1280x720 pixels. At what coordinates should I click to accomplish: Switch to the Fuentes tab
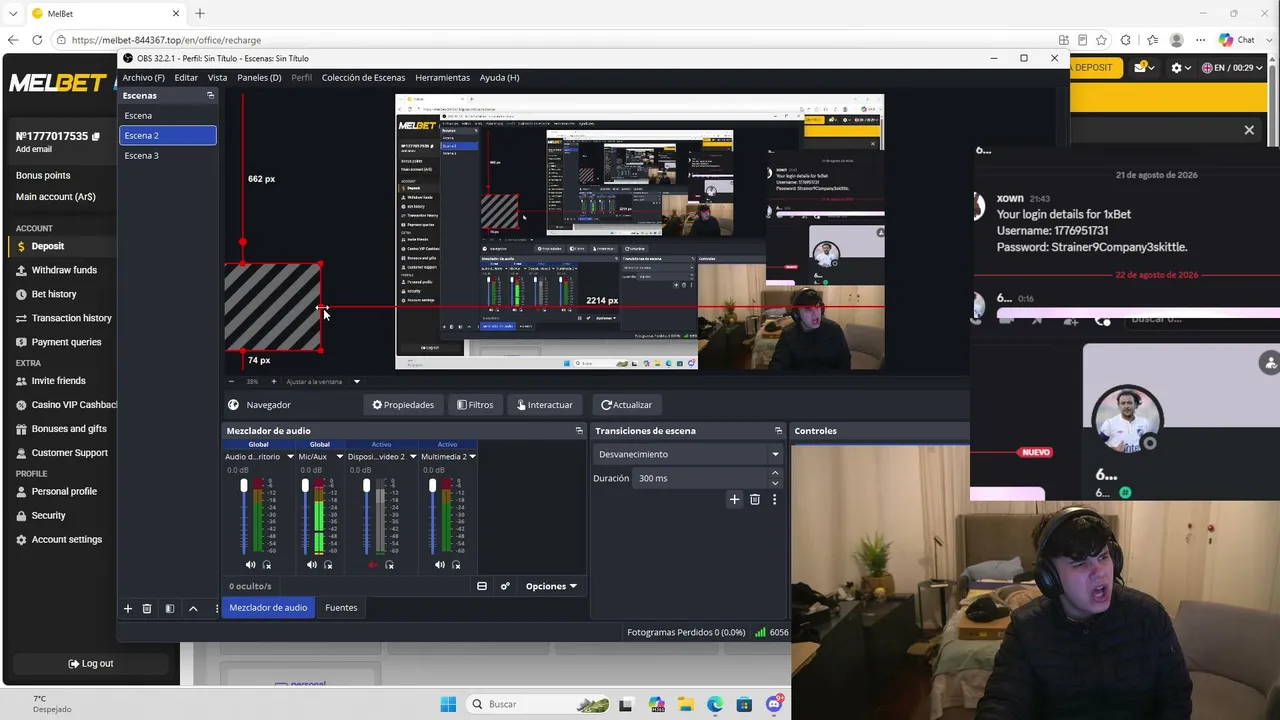point(341,607)
